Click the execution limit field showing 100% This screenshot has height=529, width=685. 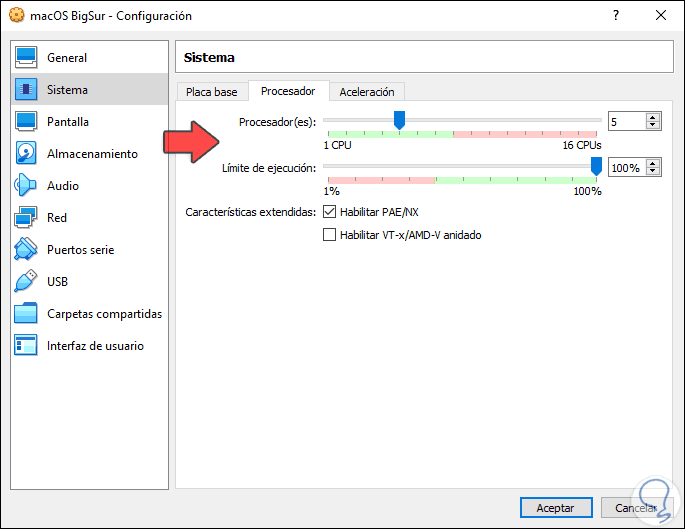tap(627, 167)
